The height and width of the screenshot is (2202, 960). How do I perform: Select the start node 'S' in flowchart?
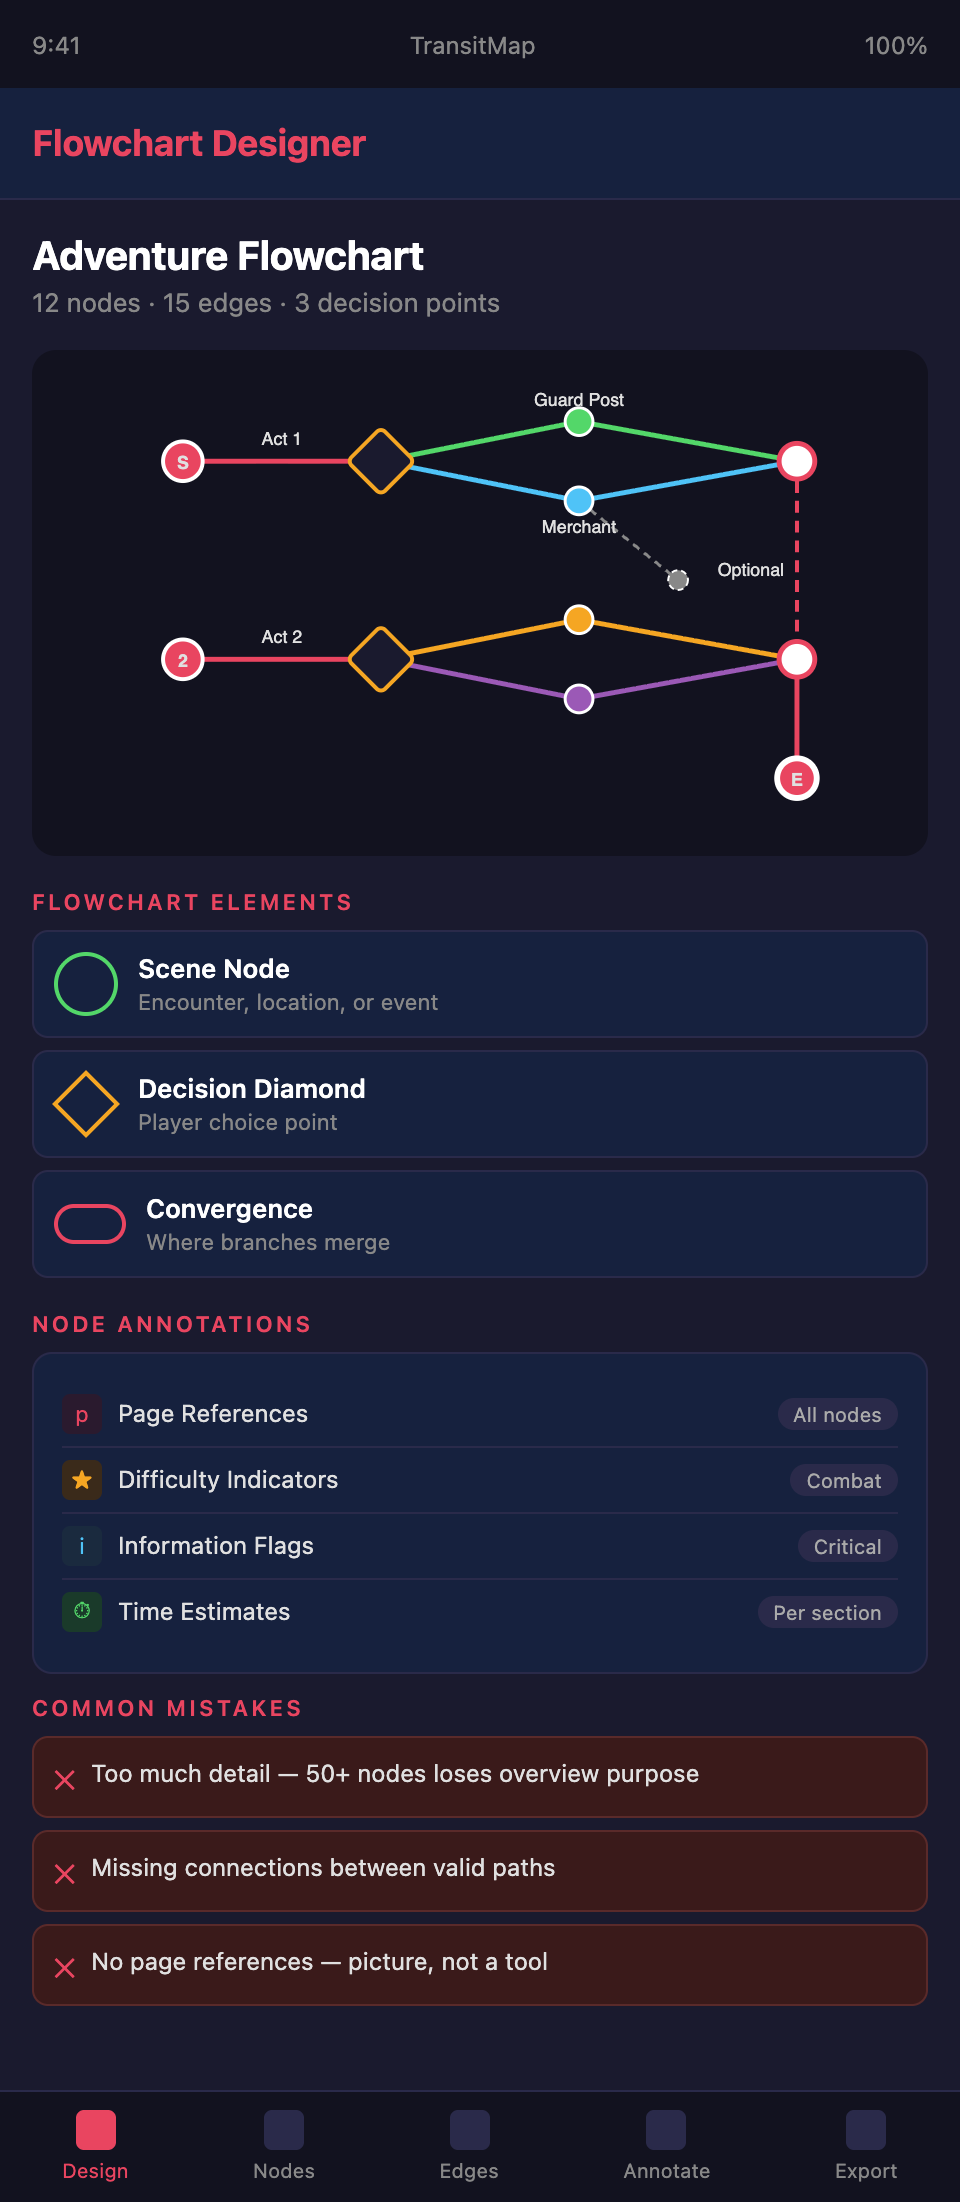183,462
